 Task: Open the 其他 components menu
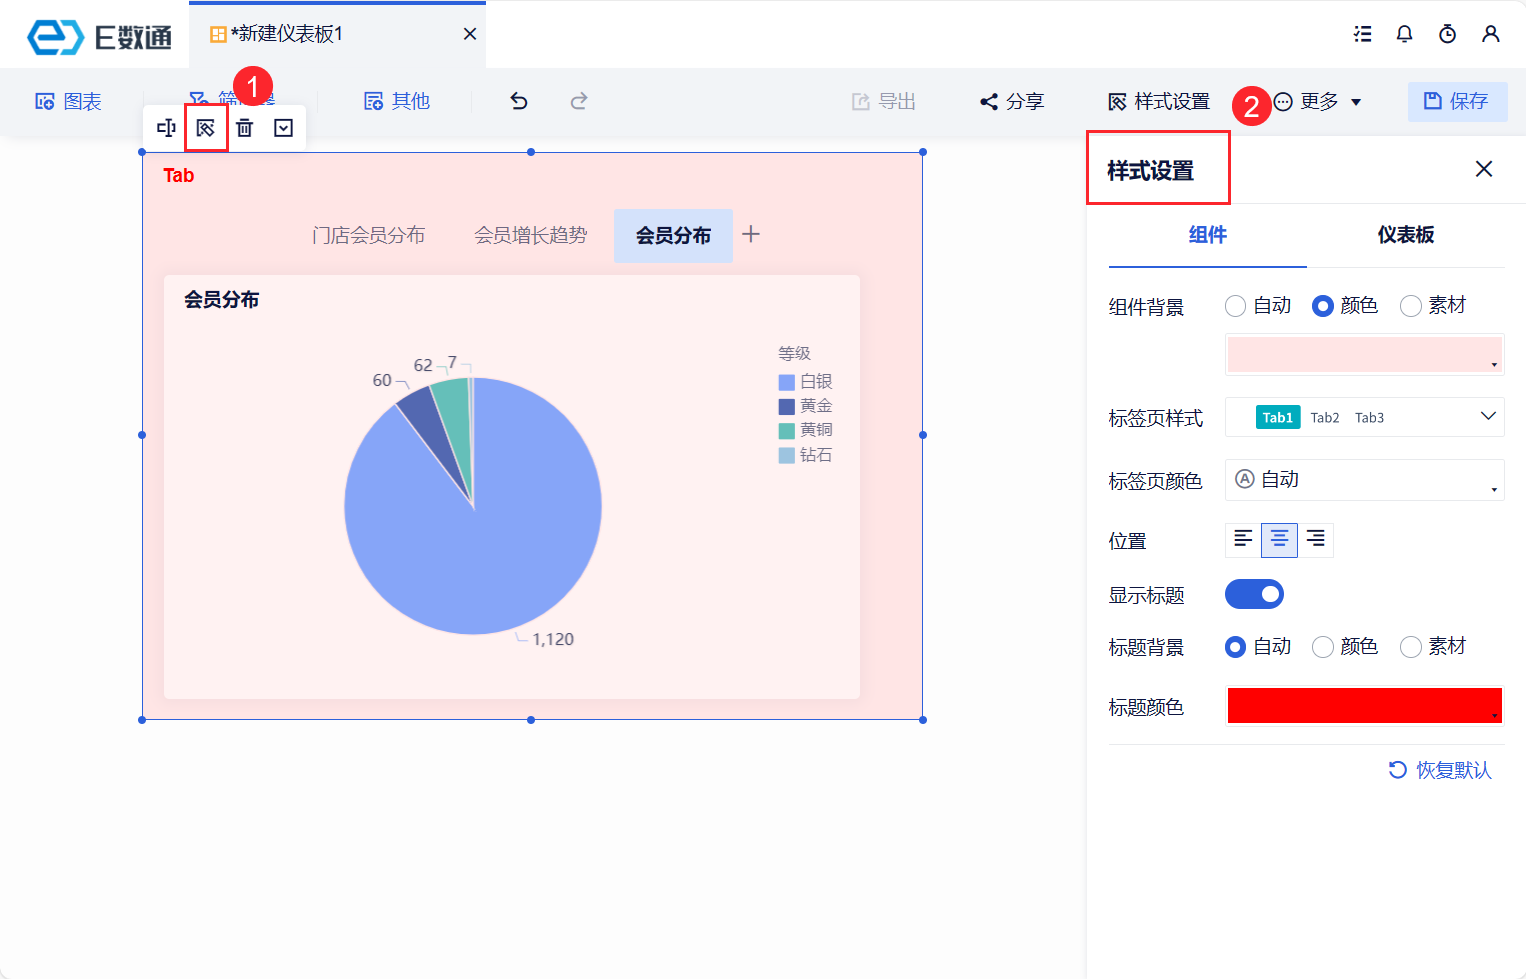(397, 101)
